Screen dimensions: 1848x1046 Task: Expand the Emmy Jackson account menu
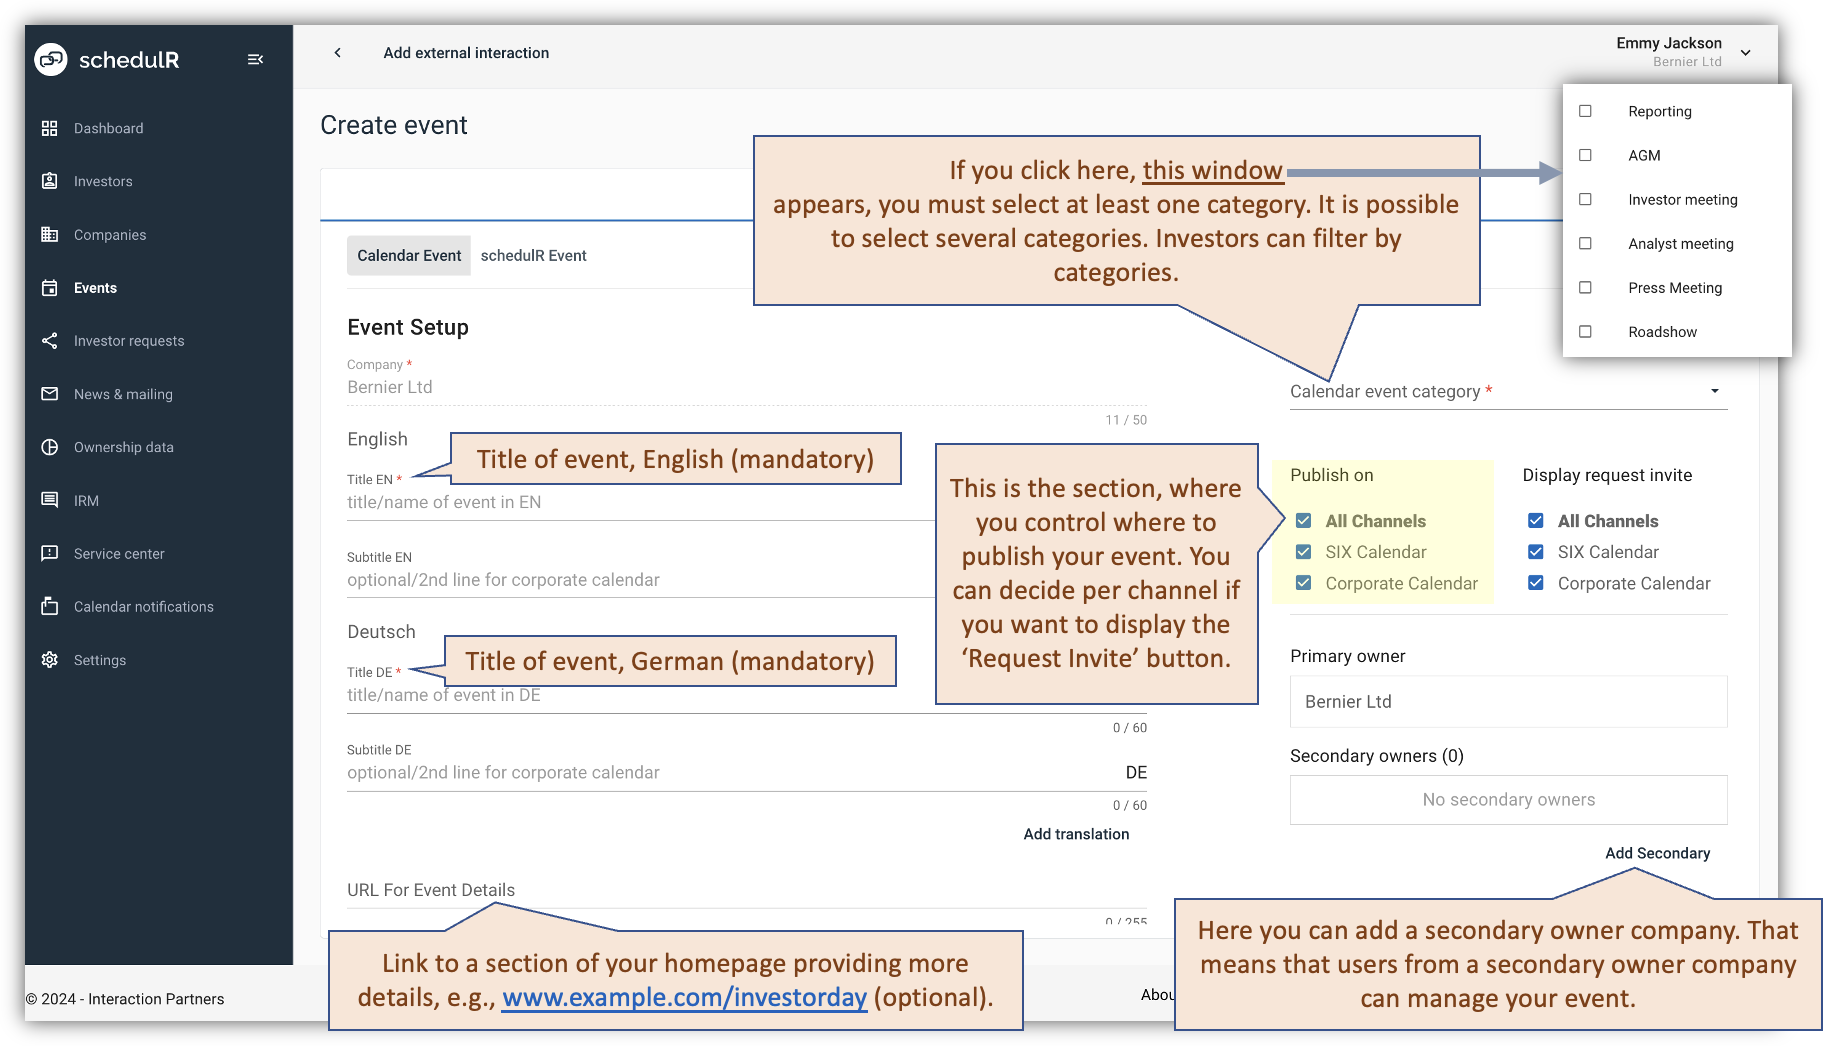click(1746, 52)
